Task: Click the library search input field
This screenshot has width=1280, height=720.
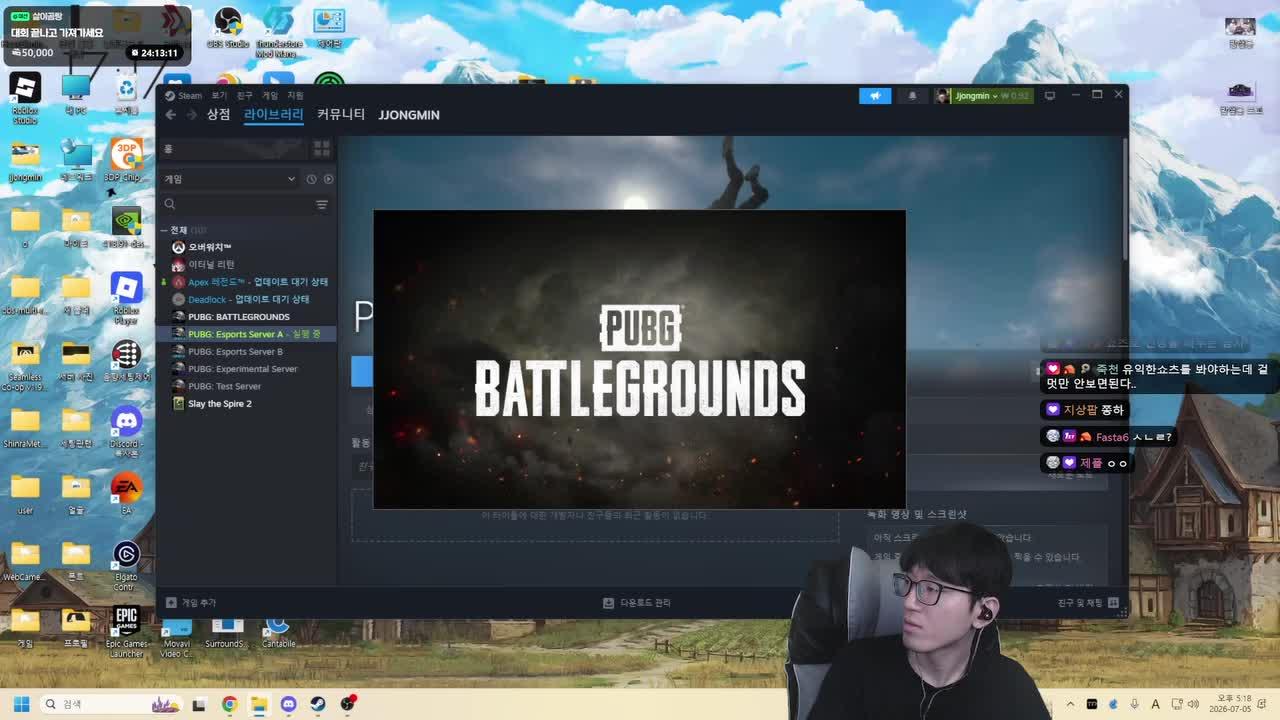Action: 236,204
